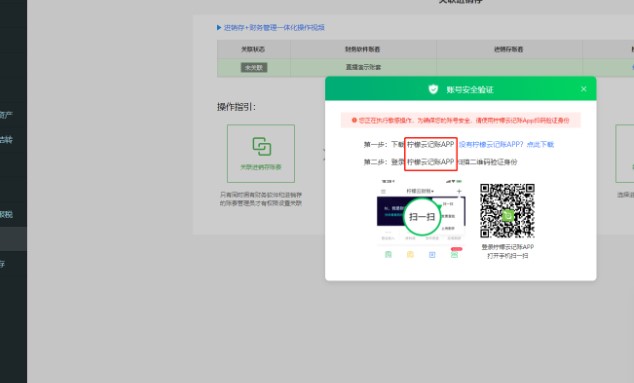634x383 pixels.
Task: Open the 点此下载 app download link
Action: [540, 144]
